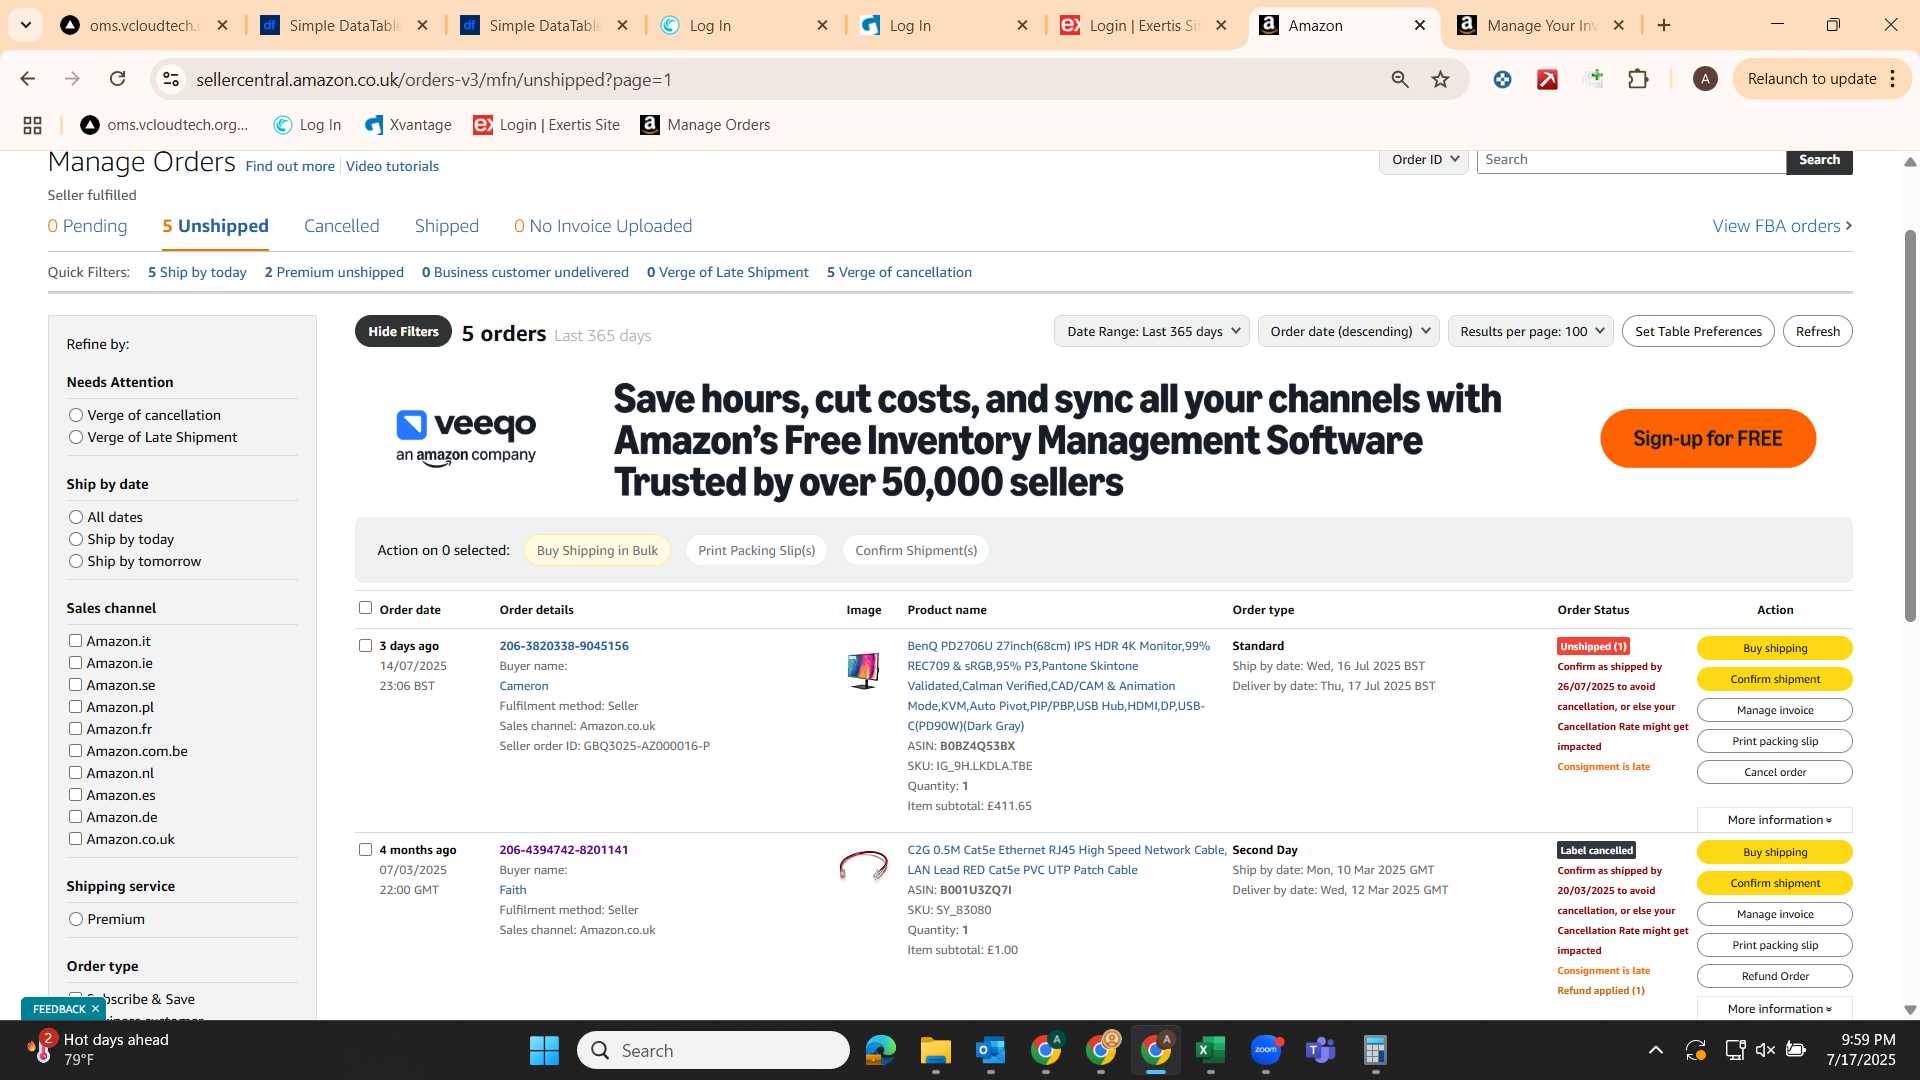This screenshot has height=1080, width=1920.
Task: Open the Chrome apps grid icon
Action: 32,125
